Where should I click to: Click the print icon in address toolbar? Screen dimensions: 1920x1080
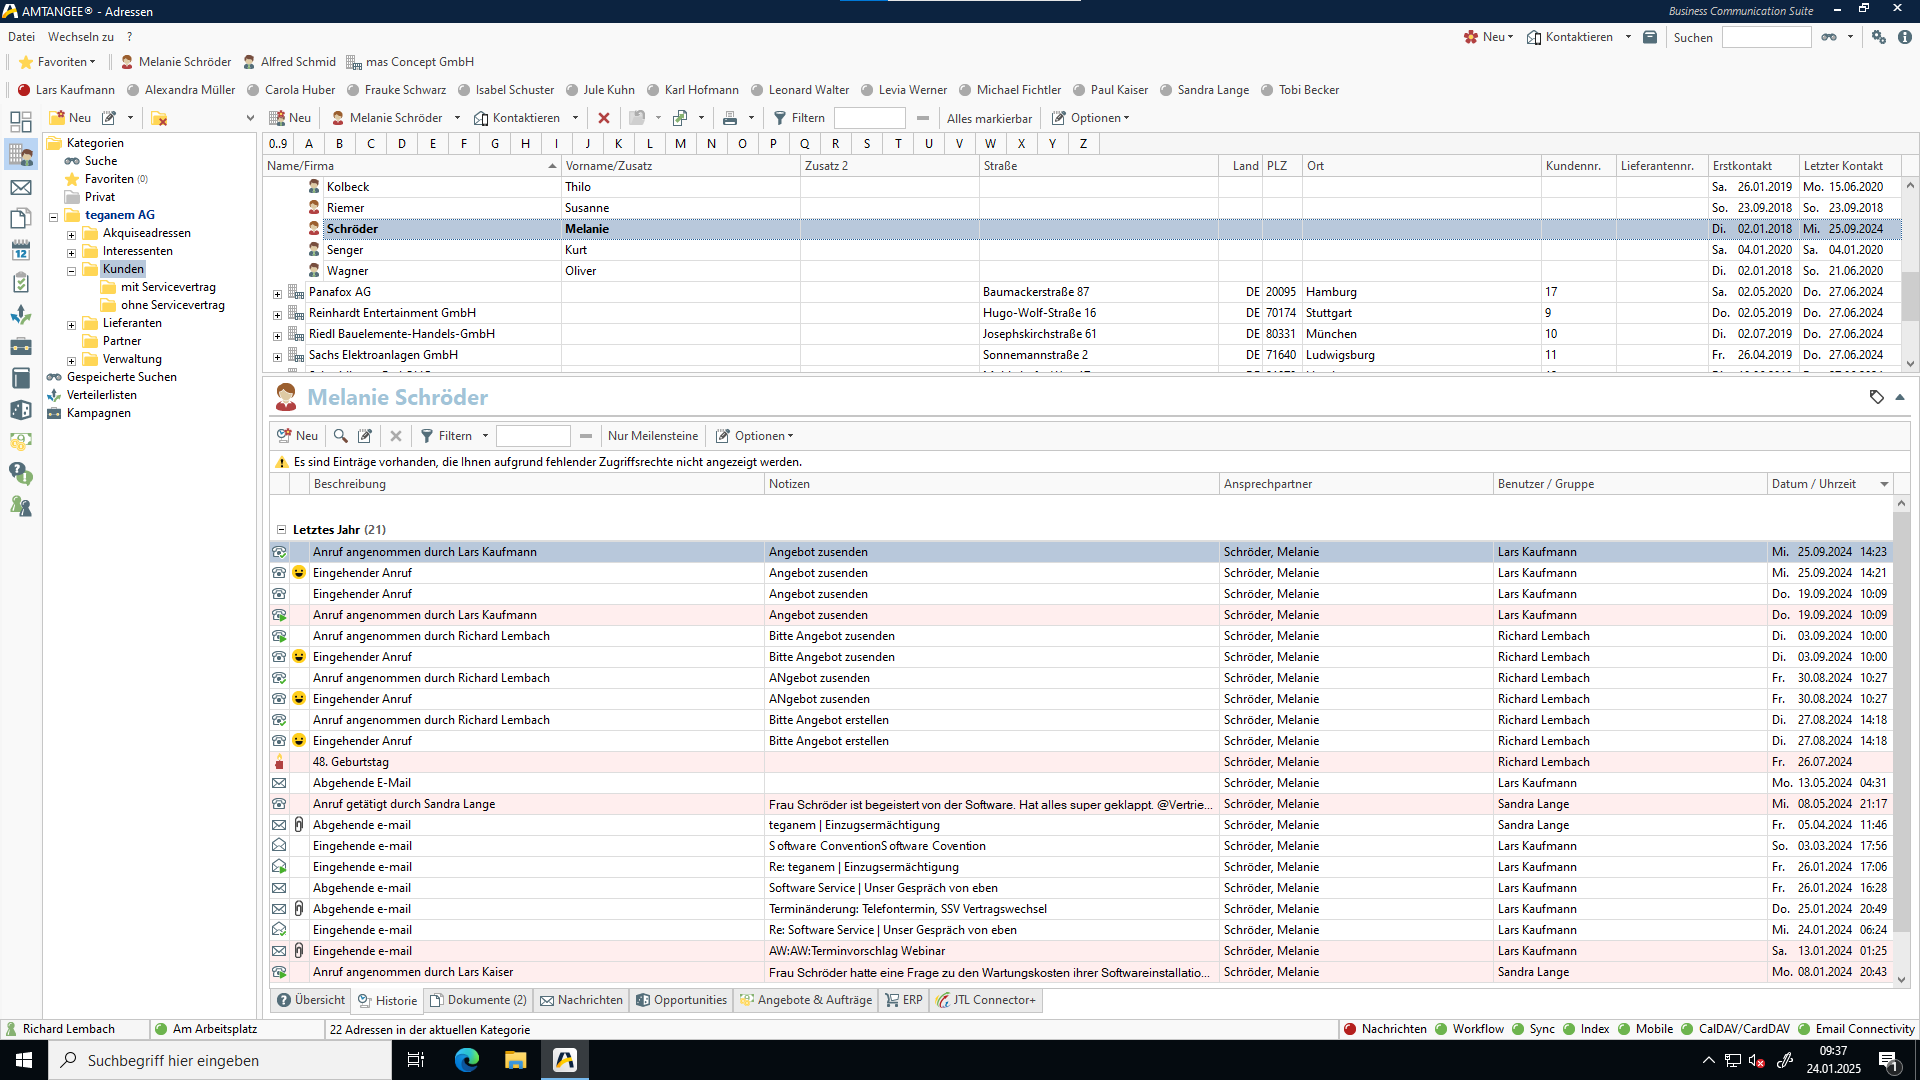pyautogui.click(x=730, y=118)
